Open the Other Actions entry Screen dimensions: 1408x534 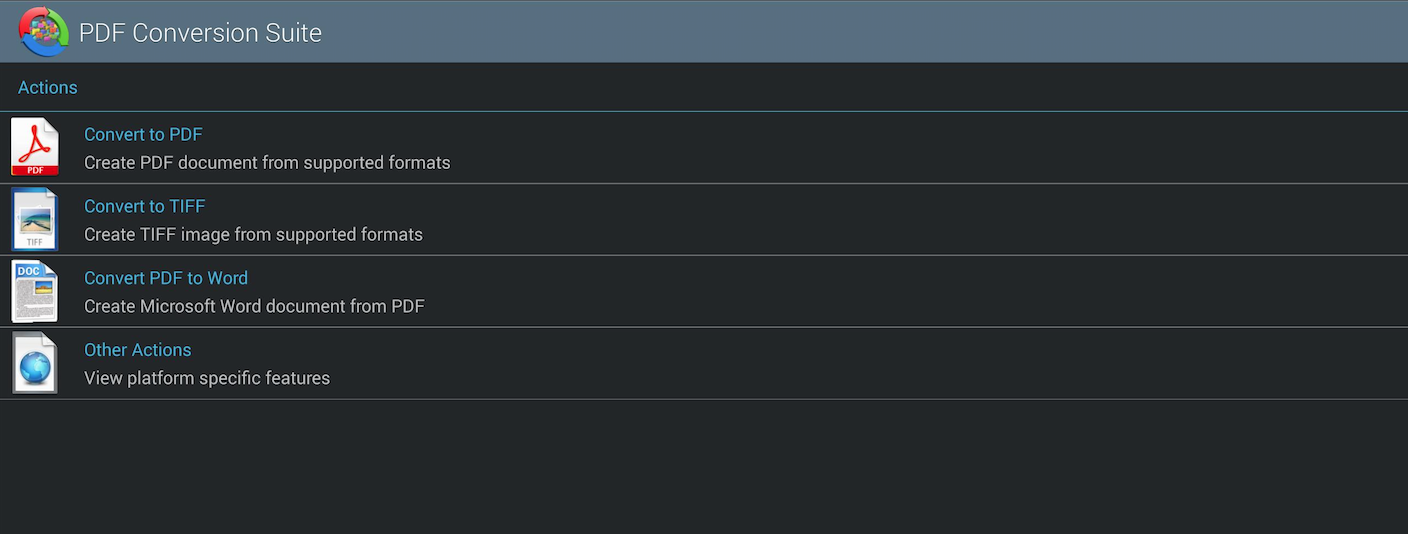point(704,364)
